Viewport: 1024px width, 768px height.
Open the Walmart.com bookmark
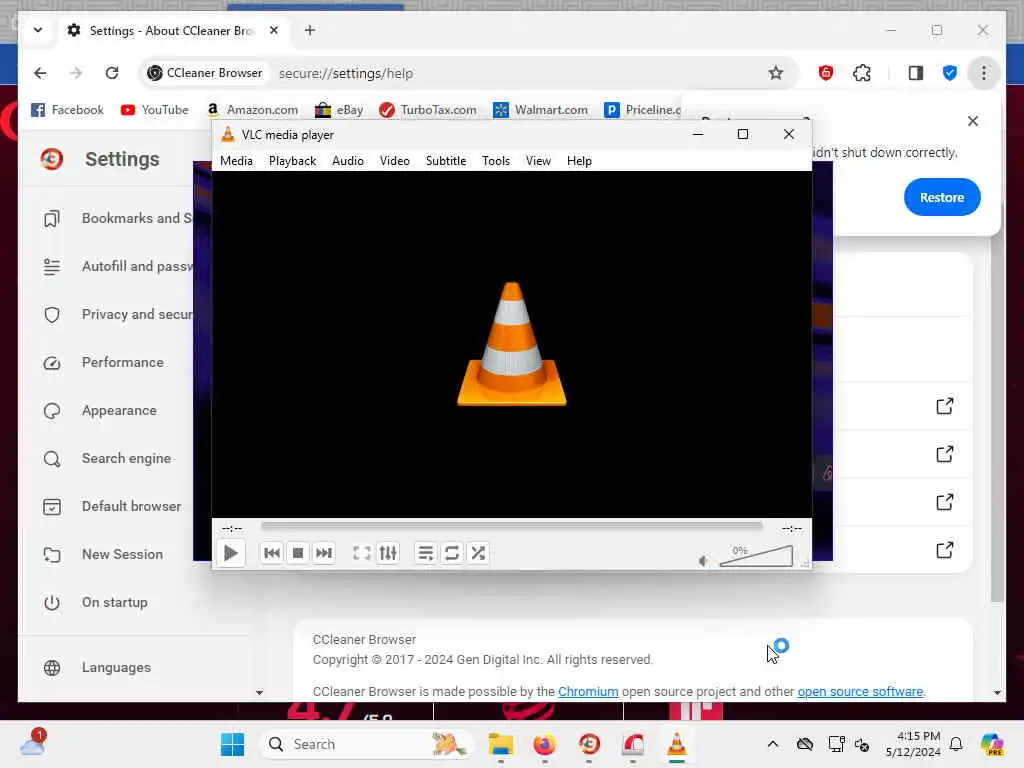pyautogui.click(x=541, y=110)
